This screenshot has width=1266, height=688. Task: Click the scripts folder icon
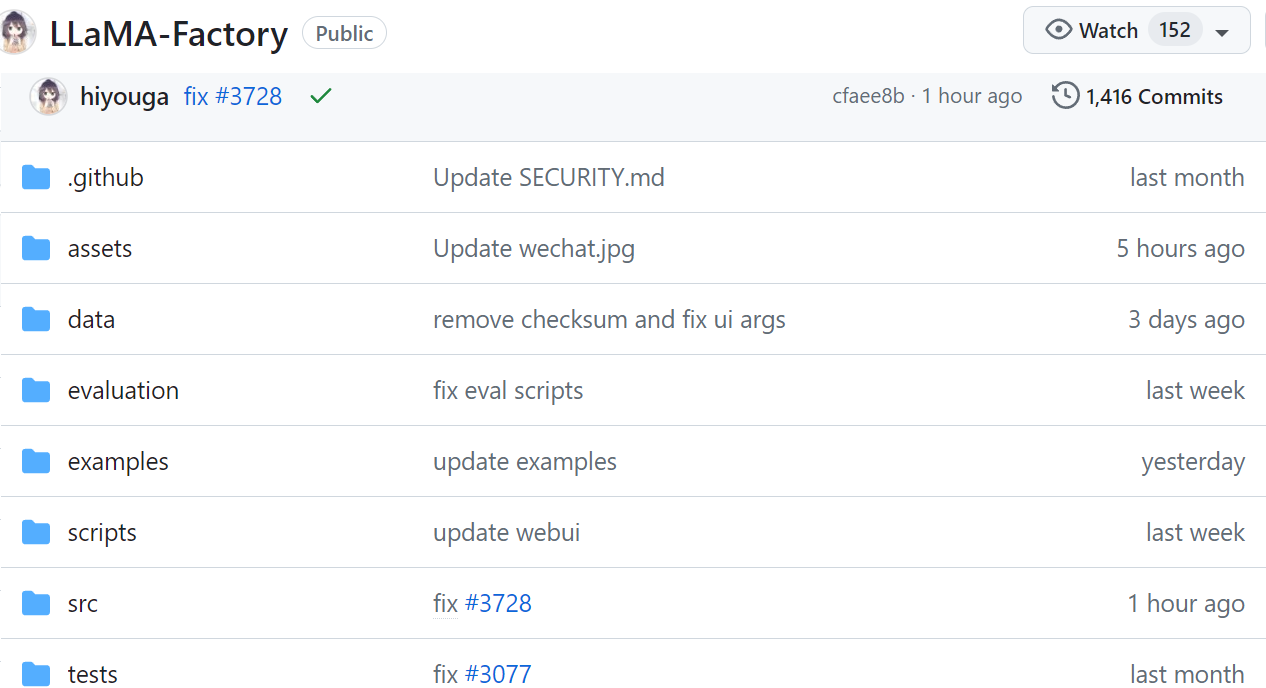[36, 533]
